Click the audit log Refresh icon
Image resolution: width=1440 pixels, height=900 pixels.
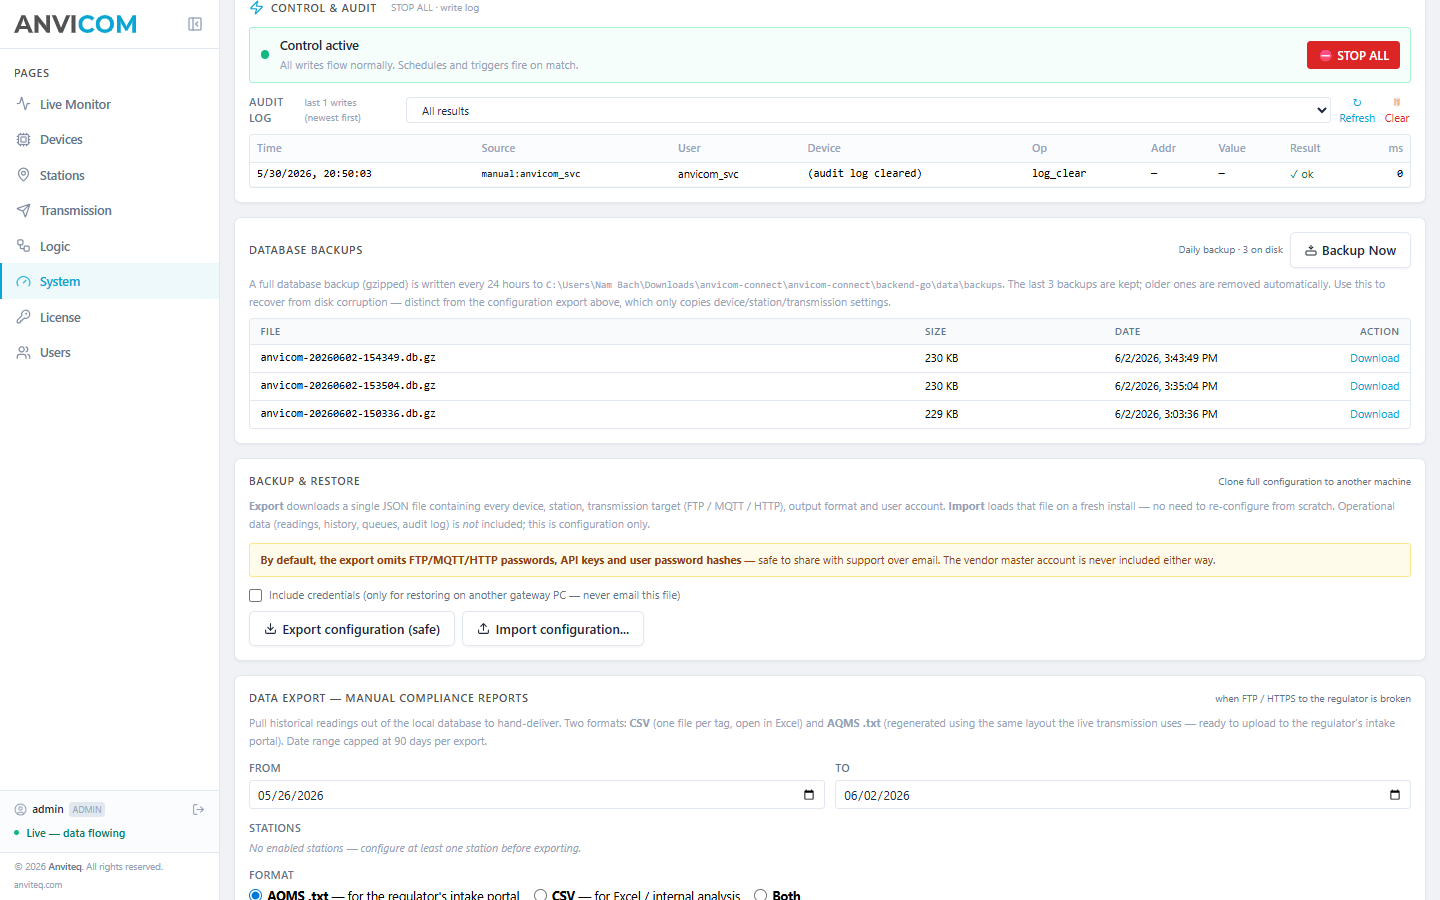1357,103
